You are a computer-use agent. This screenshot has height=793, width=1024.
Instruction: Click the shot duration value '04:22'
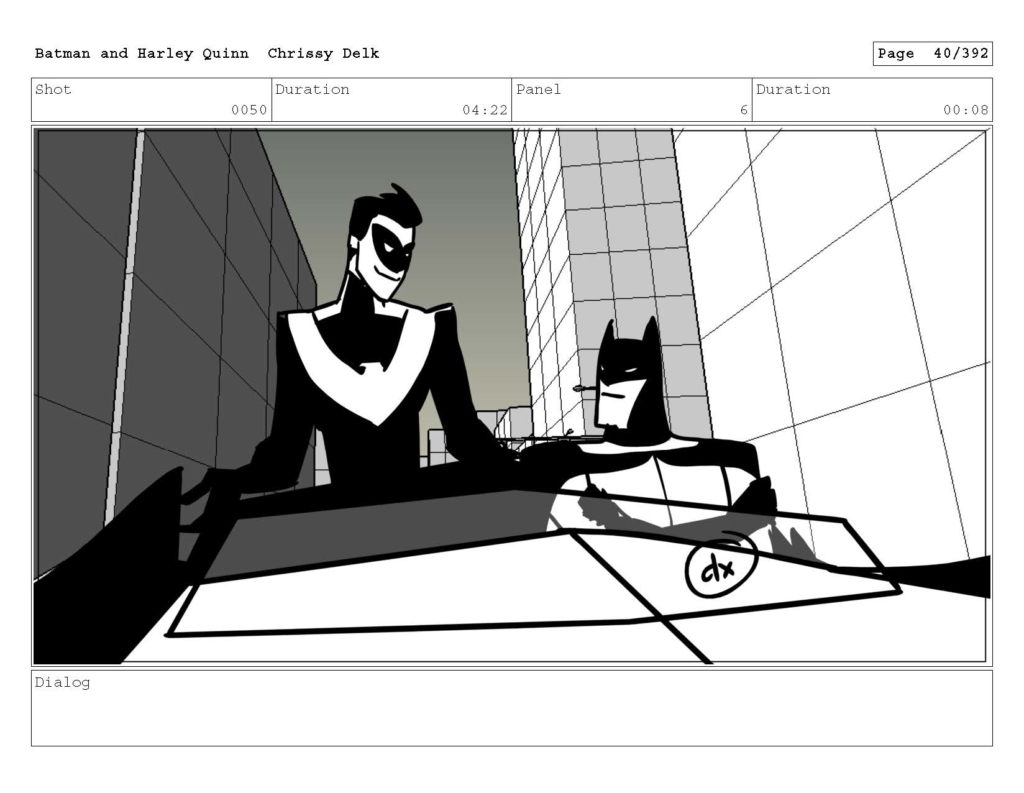(485, 110)
